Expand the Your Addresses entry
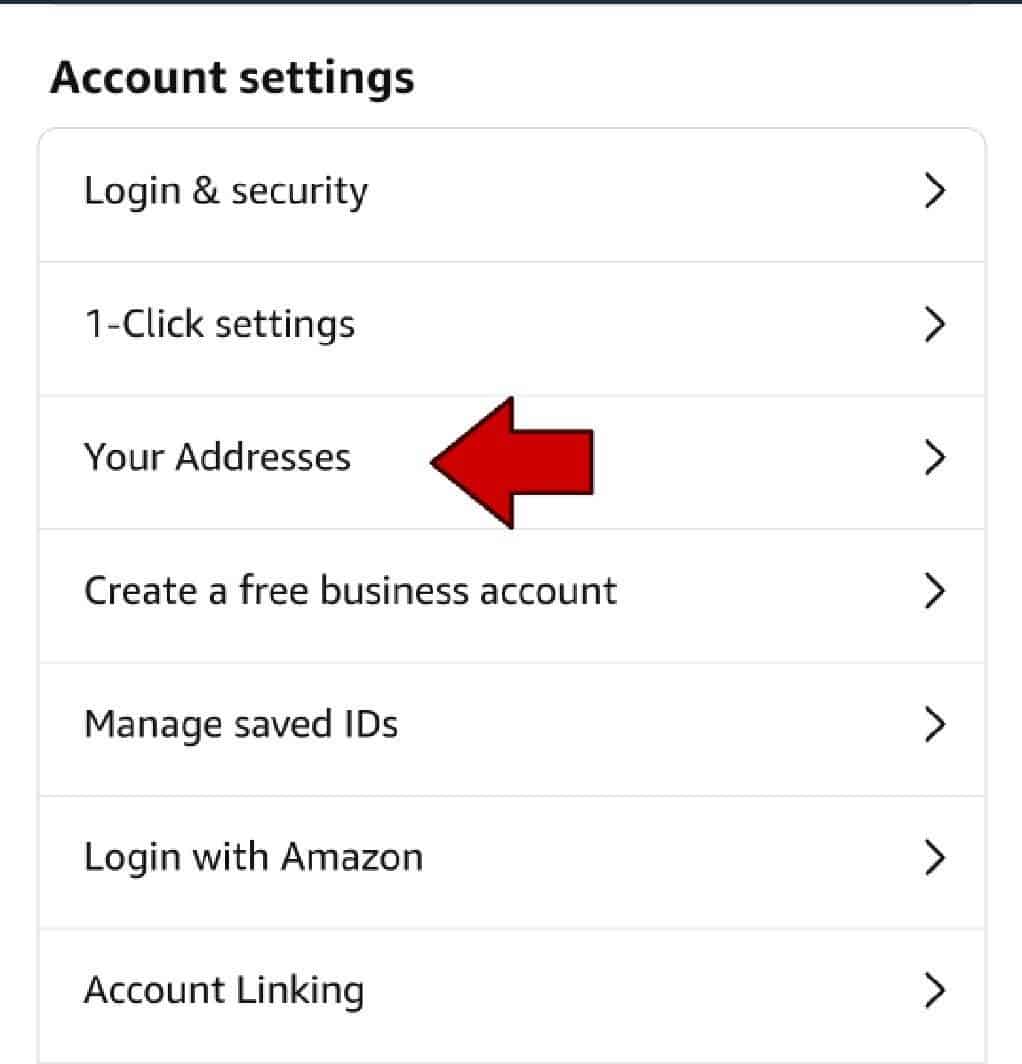1022x1064 pixels. [x=217, y=457]
